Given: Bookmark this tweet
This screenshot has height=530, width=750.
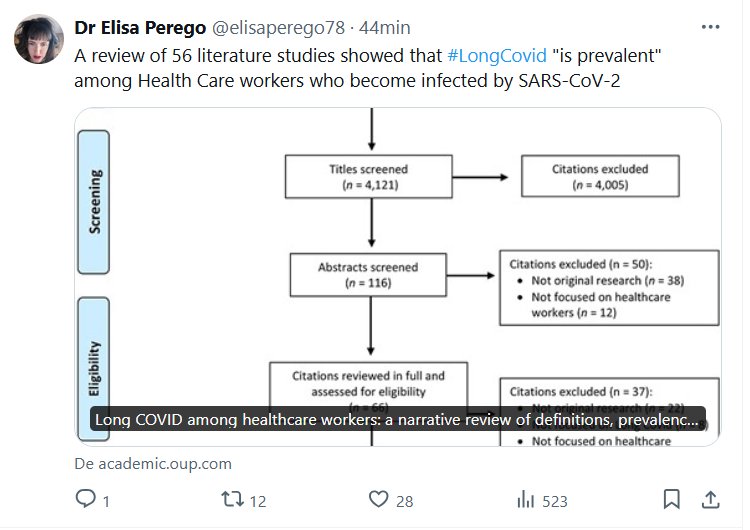Looking at the screenshot, I should pos(672,499).
